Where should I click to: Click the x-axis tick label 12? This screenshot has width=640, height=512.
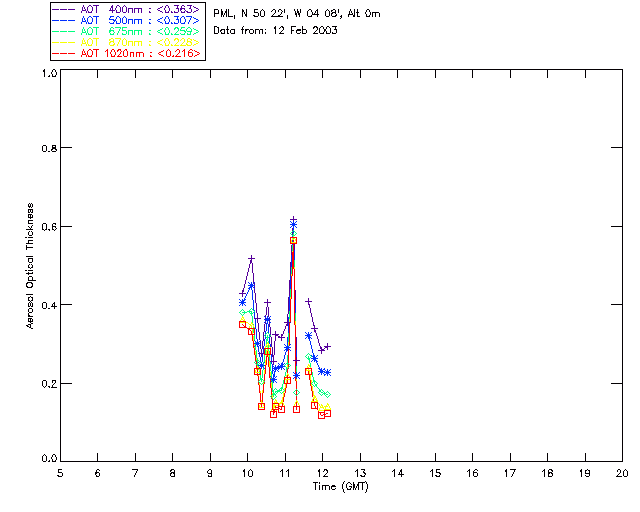click(x=322, y=473)
